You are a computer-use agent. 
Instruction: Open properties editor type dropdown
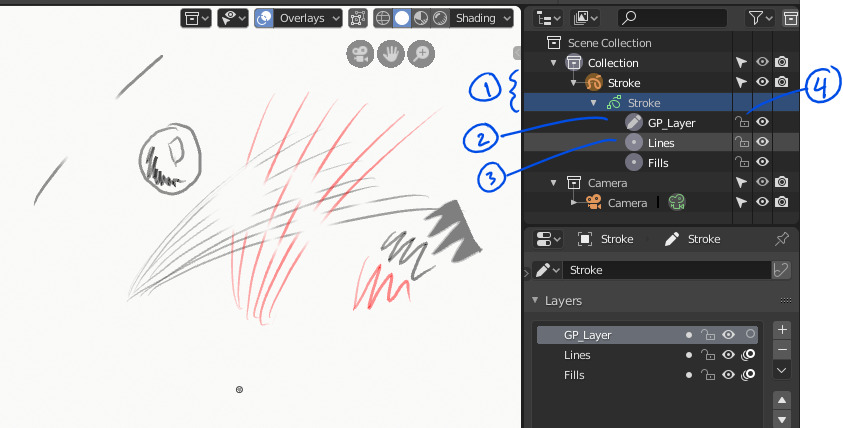click(x=548, y=239)
